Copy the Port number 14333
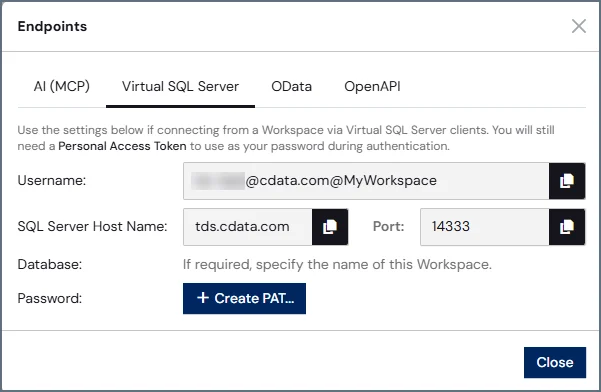 click(x=567, y=227)
